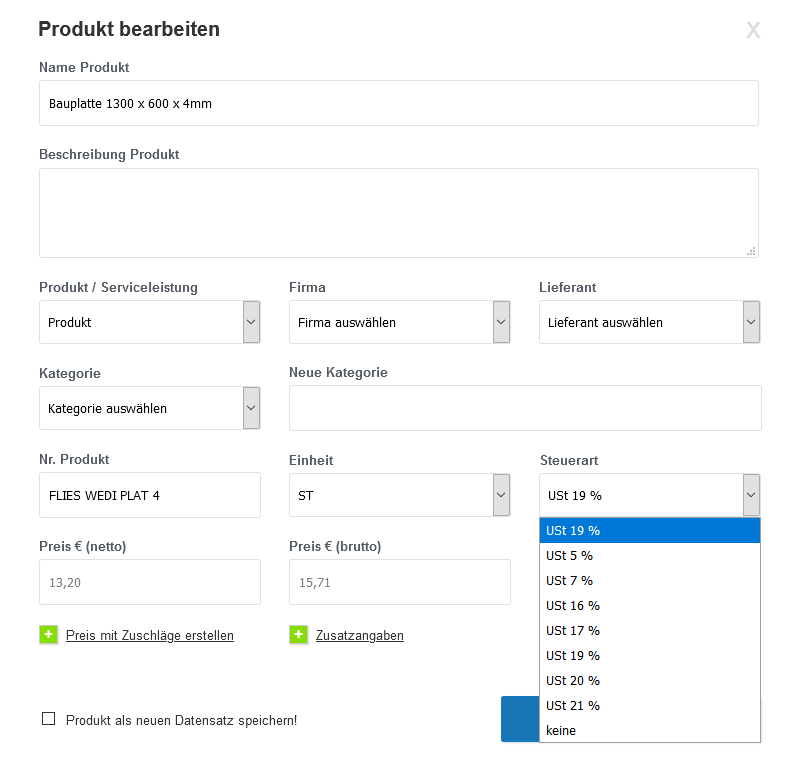Click the green plus icon beside Zusatzangaben
The height and width of the screenshot is (779, 793).
(x=298, y=634)
